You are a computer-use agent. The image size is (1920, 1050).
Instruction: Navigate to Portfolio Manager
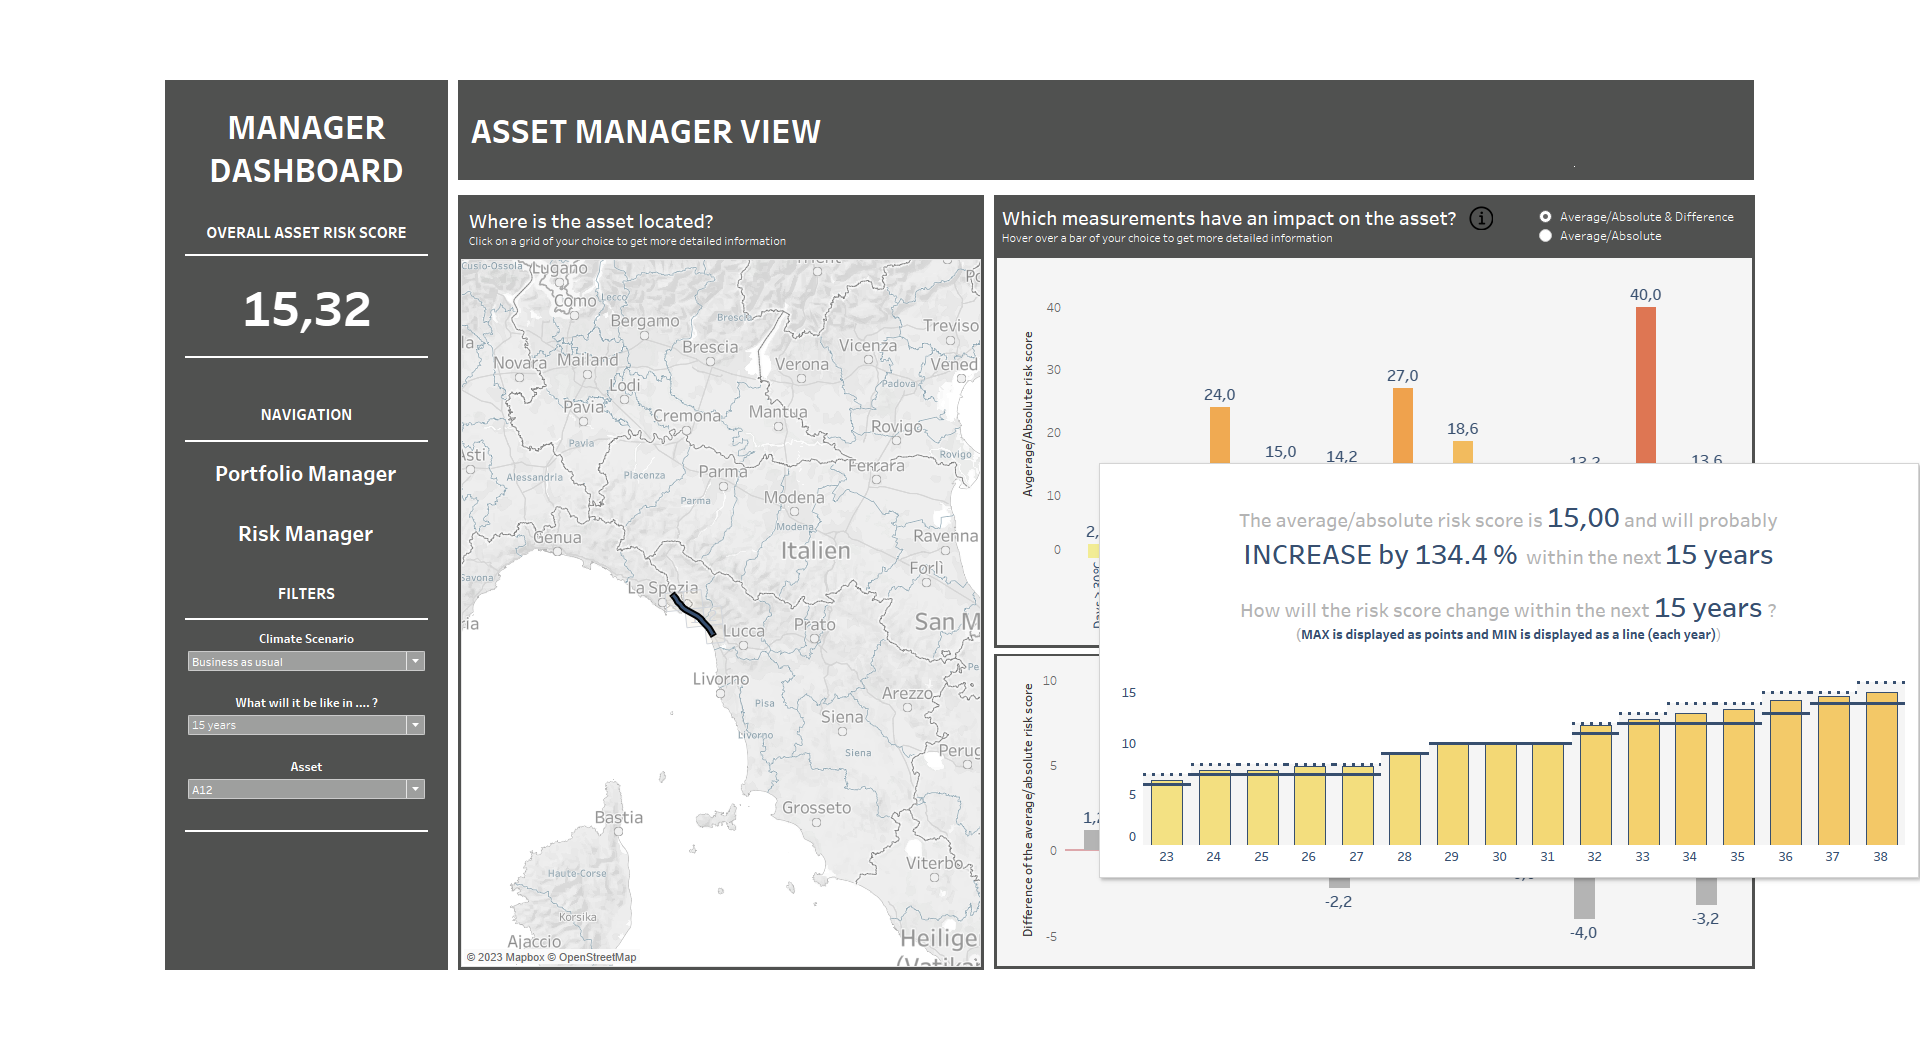point(305,474)
